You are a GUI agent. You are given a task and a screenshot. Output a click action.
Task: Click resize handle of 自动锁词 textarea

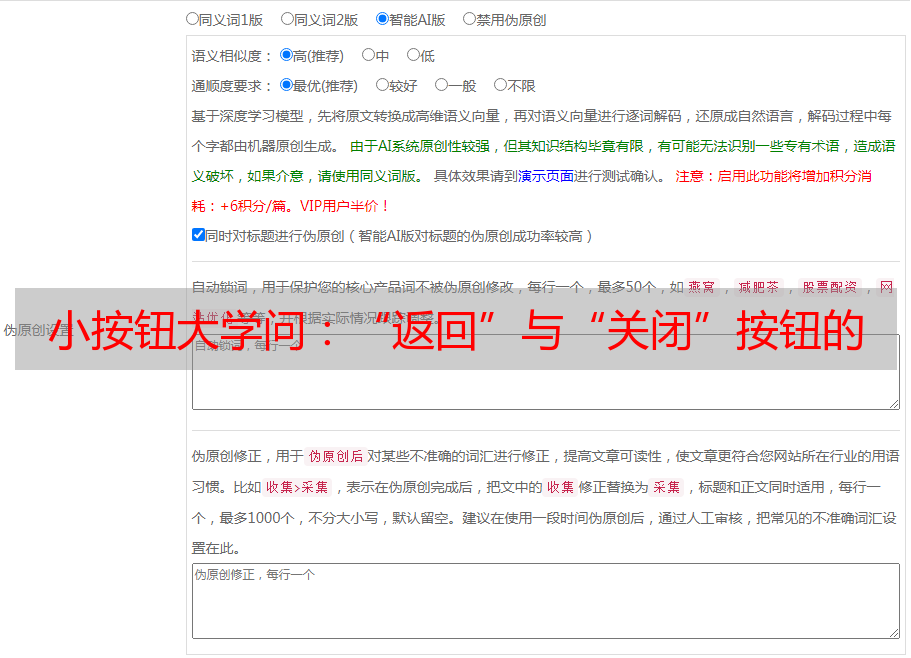894,404
